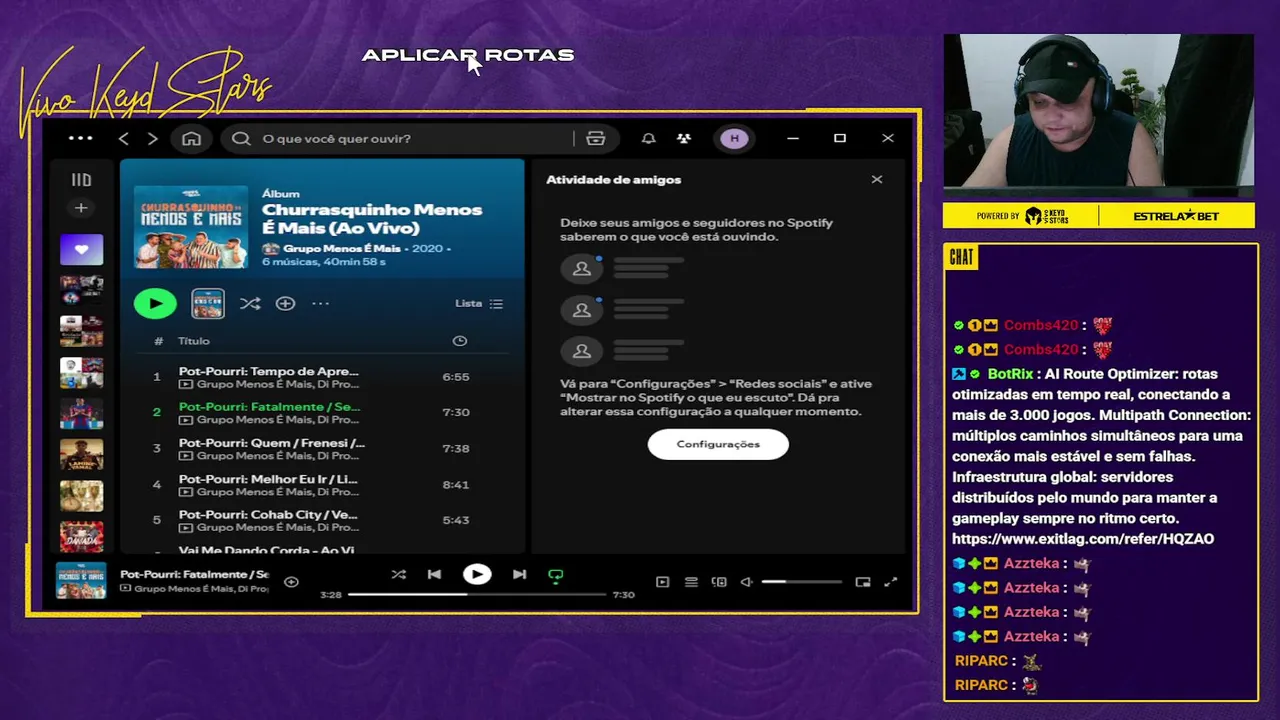Click the search magnifier icon
This screenshot has width=1280, height=720.
(x=241, y=138)
